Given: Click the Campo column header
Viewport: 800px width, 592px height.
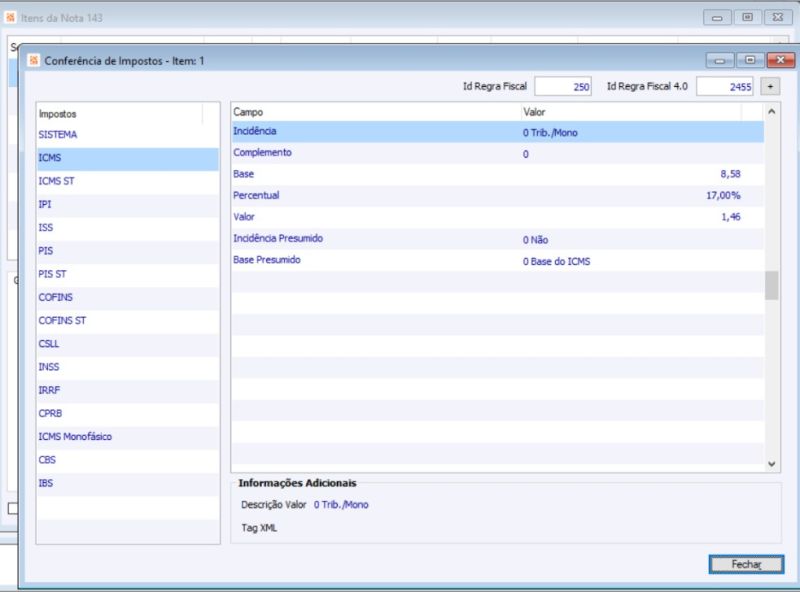Looking at the screenshot, I should click(376, 112).
